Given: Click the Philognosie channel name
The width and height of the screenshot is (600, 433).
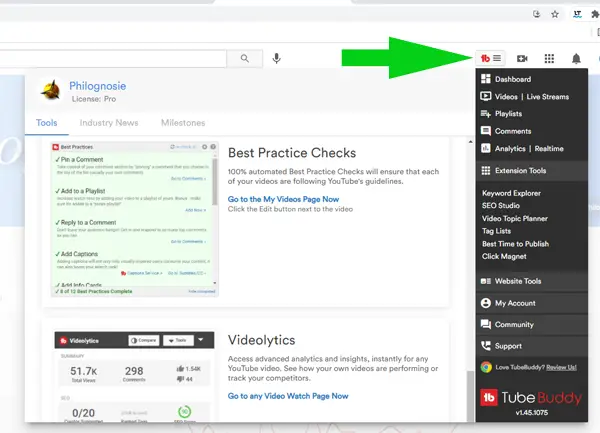Looking at the screenshot, I should pos(98,86).
